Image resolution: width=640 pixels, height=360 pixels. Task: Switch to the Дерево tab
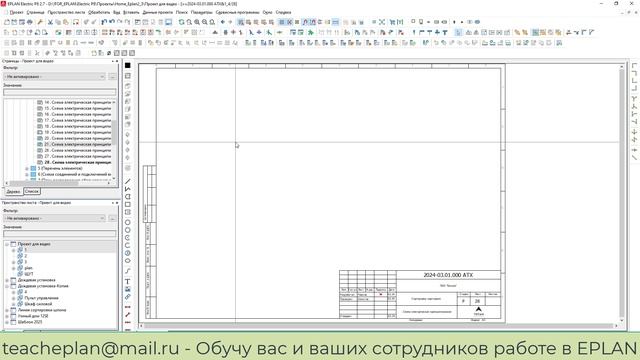point(13,191)
